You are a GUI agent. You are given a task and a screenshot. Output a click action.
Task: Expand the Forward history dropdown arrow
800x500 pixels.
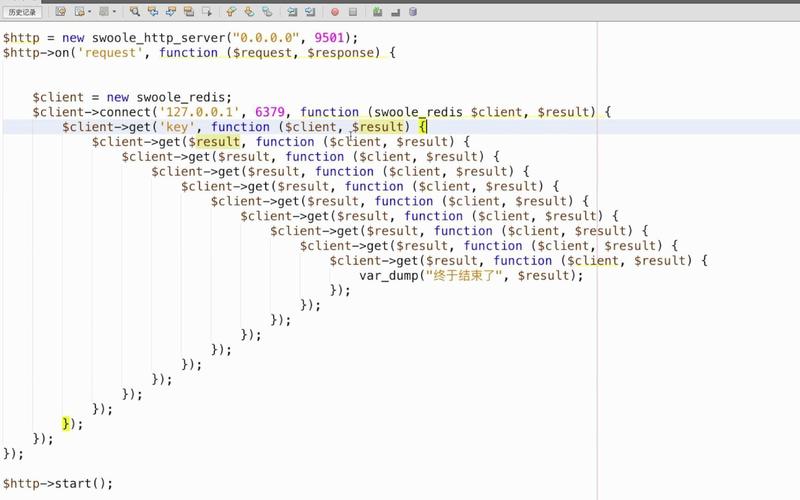click(x=113, y=12)
